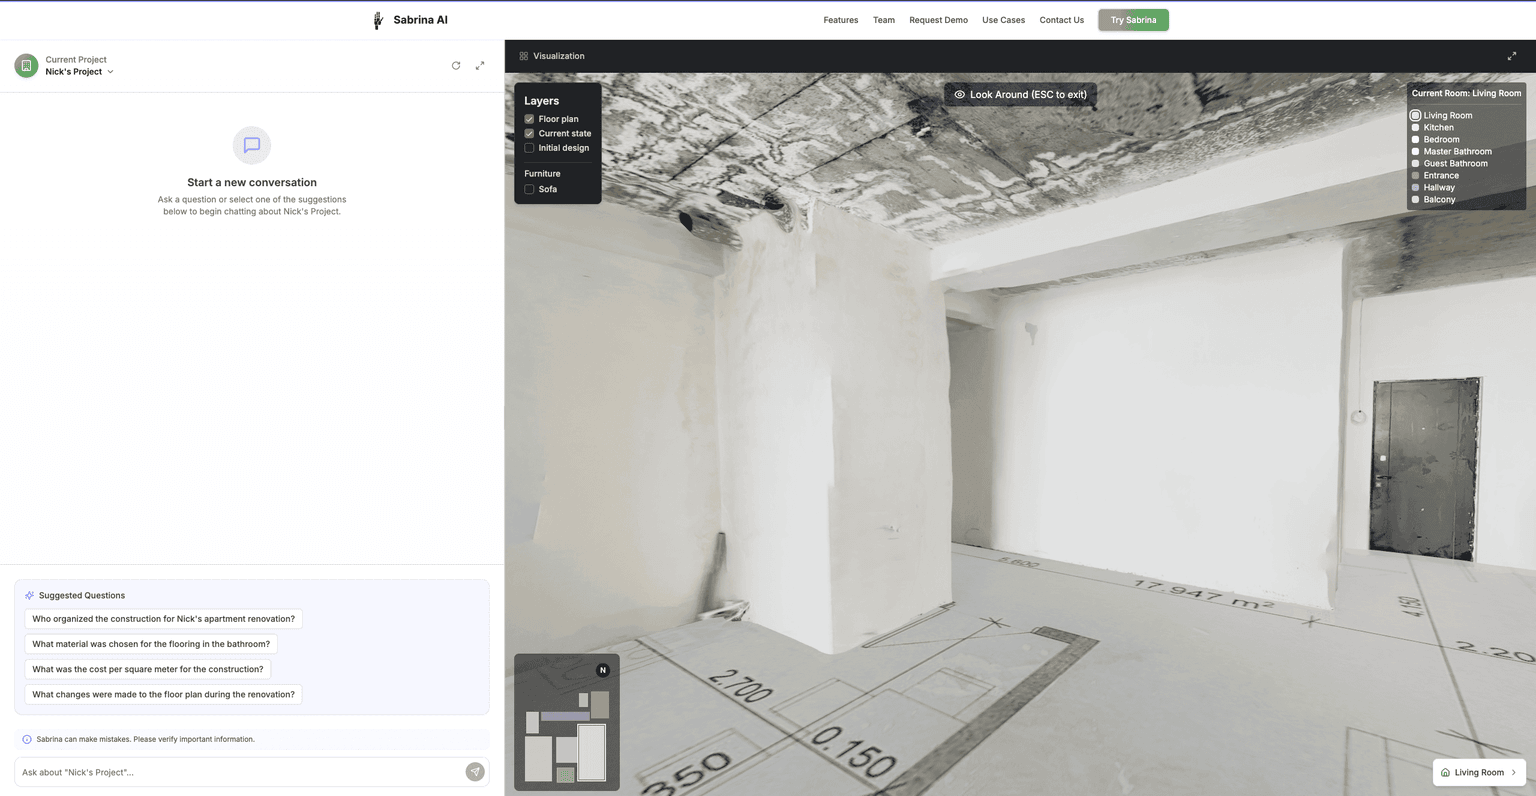The width and height of the screenshot is (1536, 796).
Task: Click the North compass indicator on minimap
Action: (x=603, y=670)
